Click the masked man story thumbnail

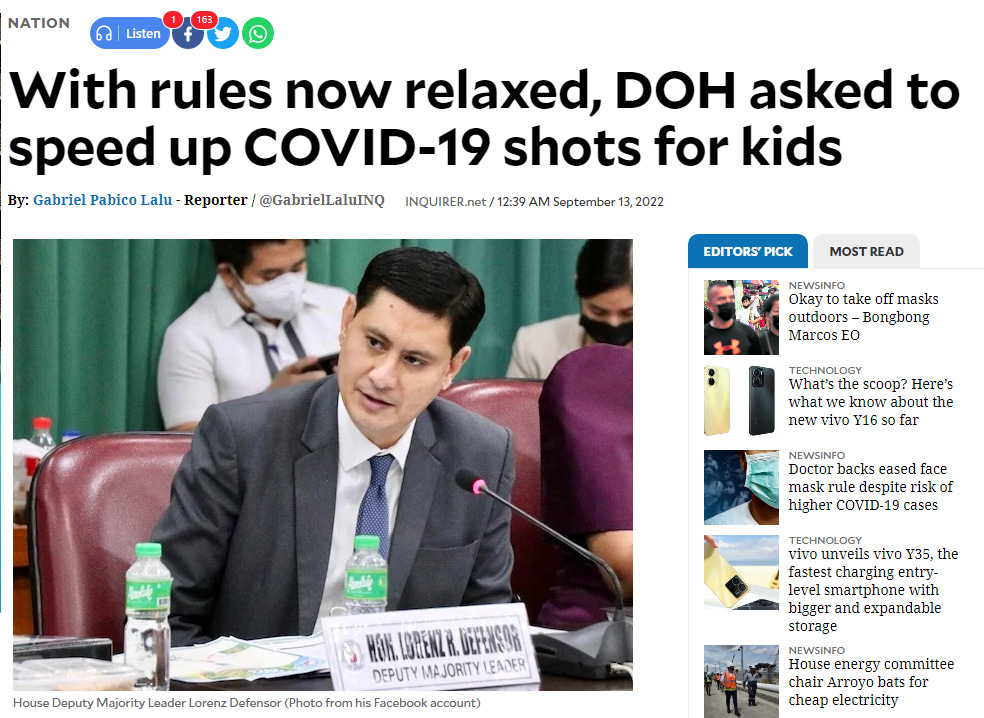741,318
